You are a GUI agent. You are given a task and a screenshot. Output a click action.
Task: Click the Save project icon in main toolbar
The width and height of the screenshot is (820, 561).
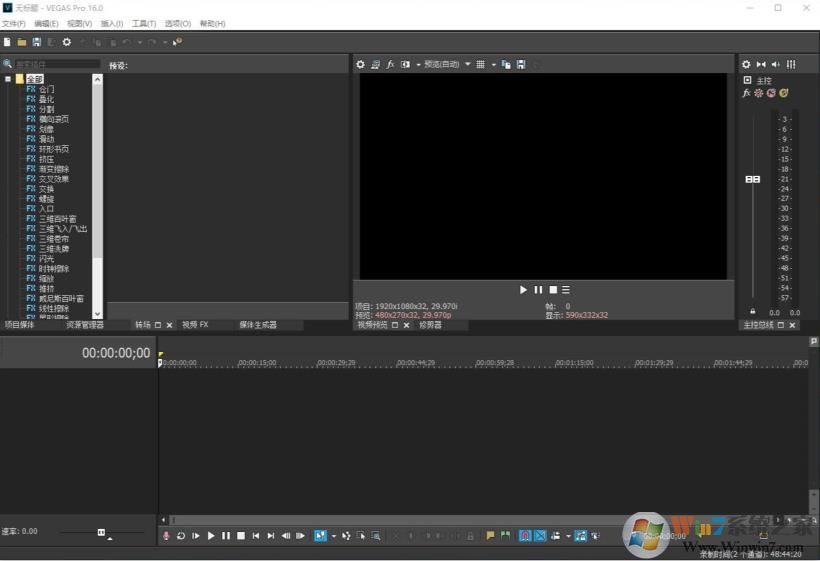click(37, 42)
